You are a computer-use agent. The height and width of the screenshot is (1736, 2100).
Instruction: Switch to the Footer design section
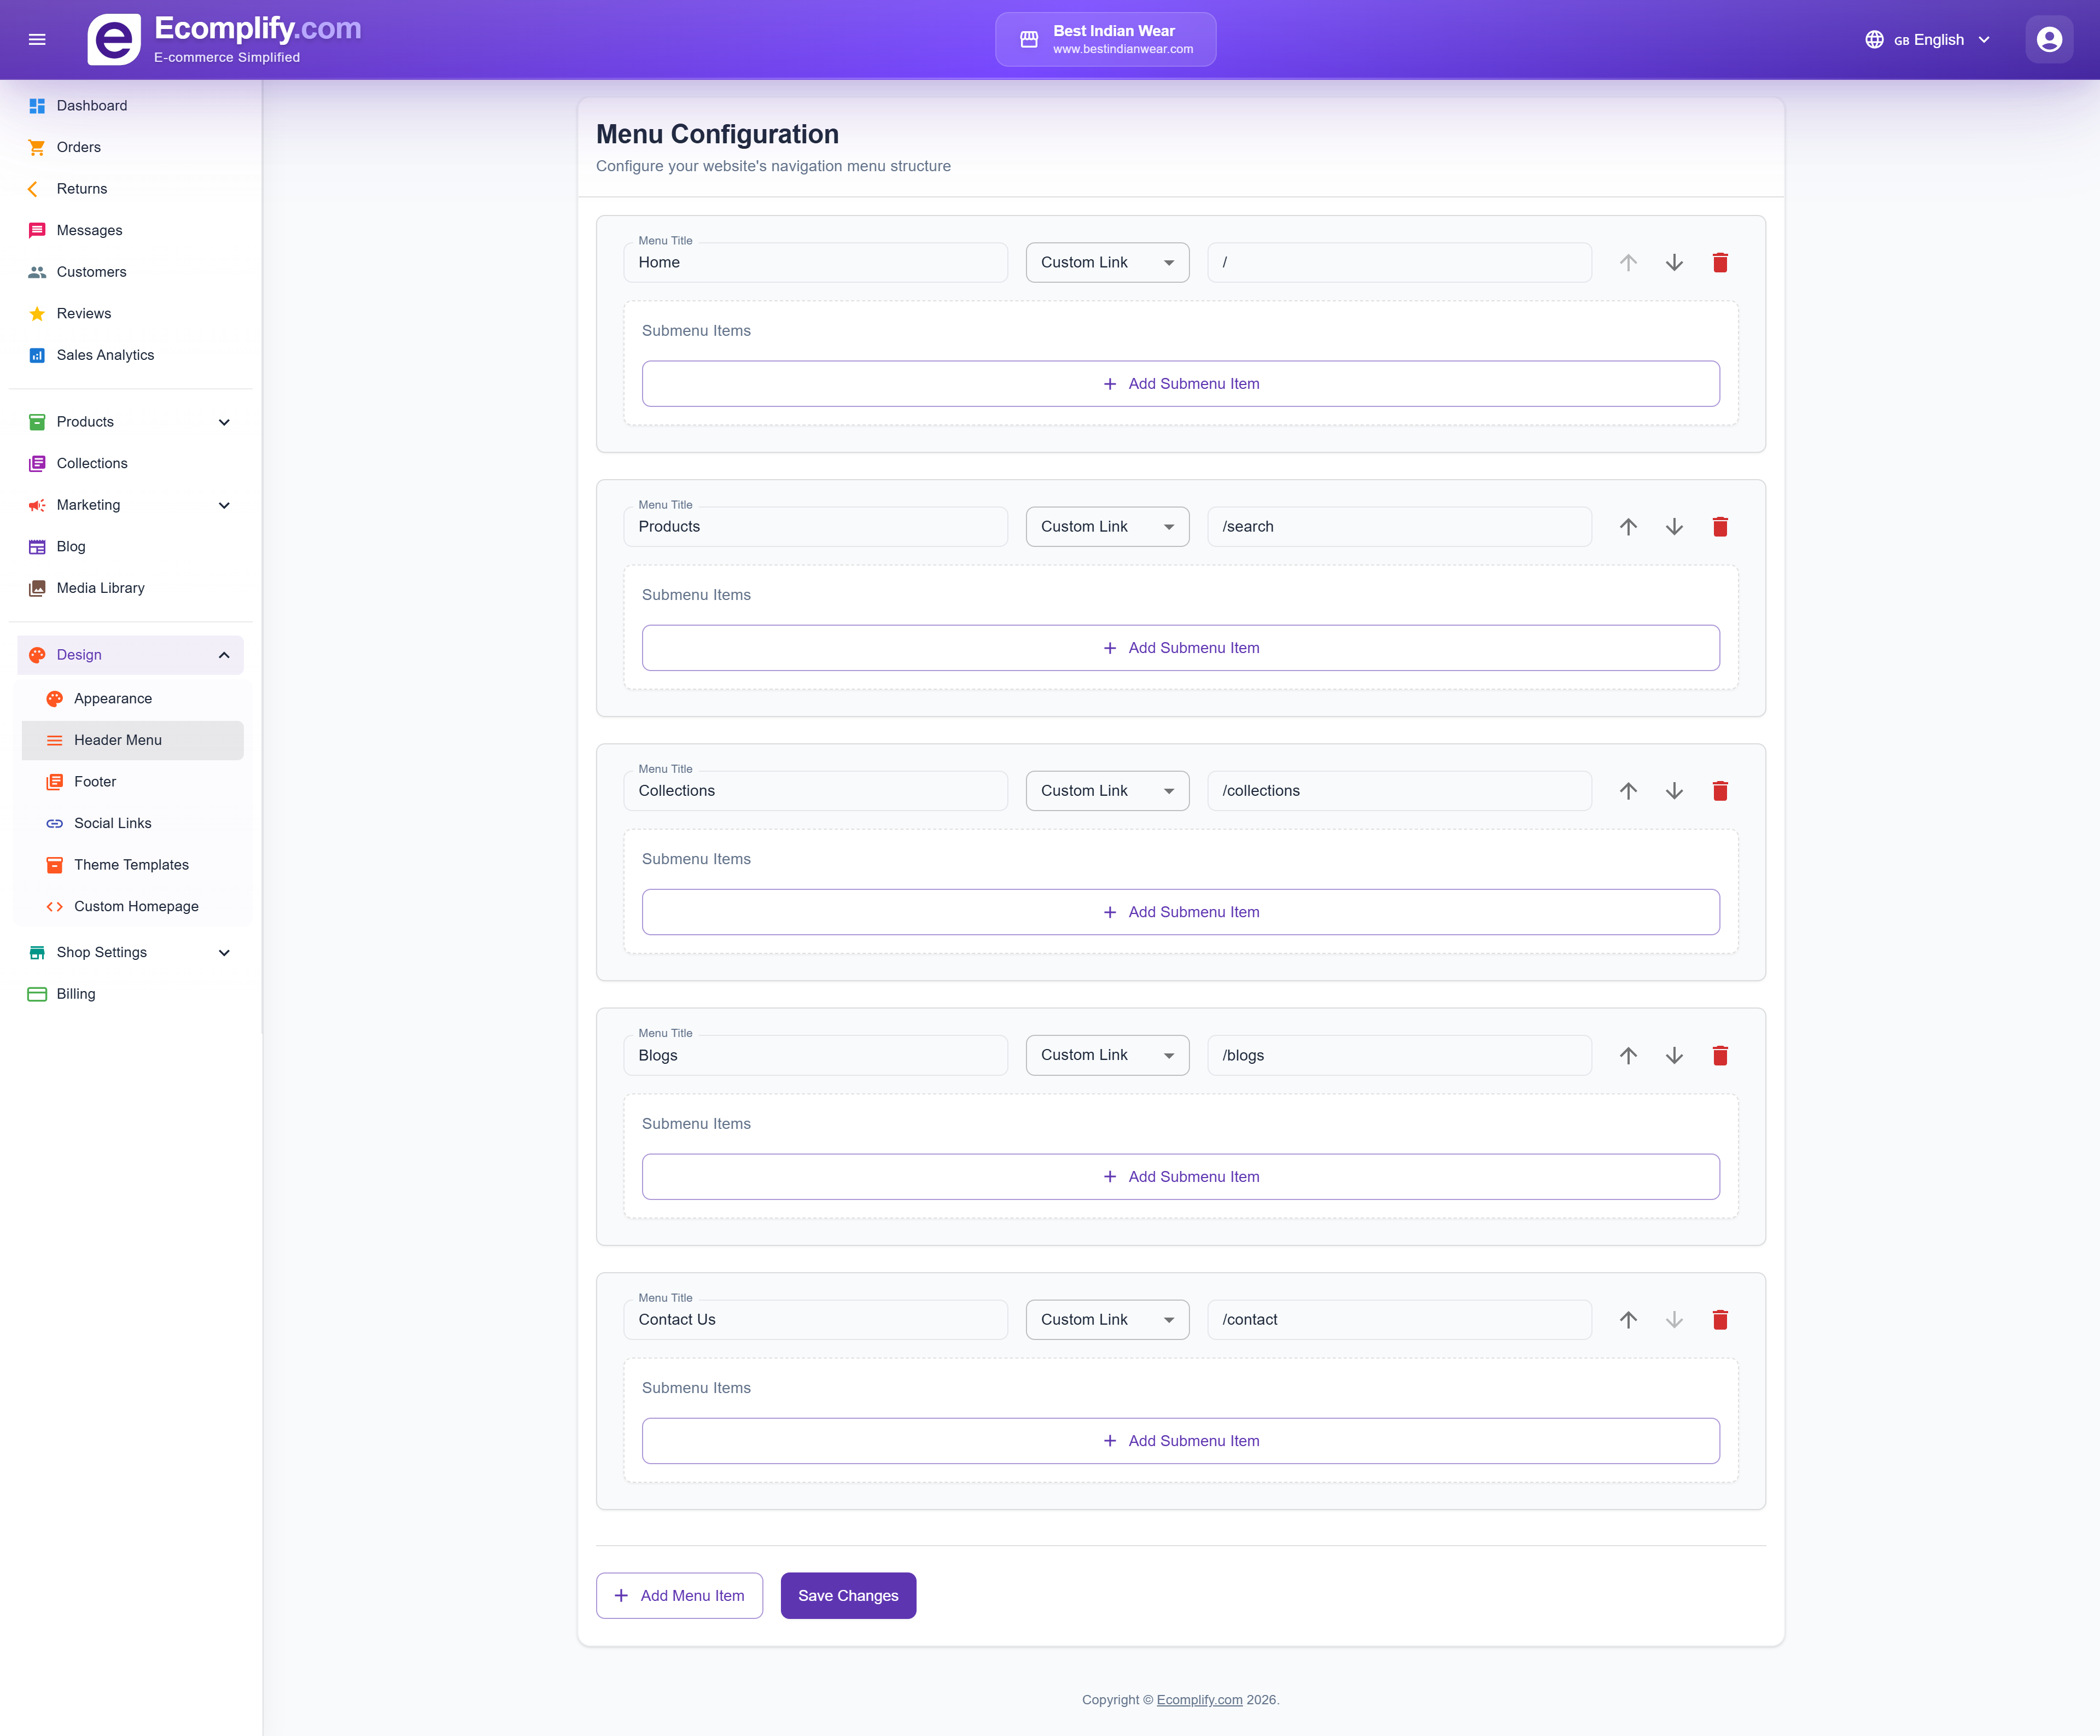(95, 781)
